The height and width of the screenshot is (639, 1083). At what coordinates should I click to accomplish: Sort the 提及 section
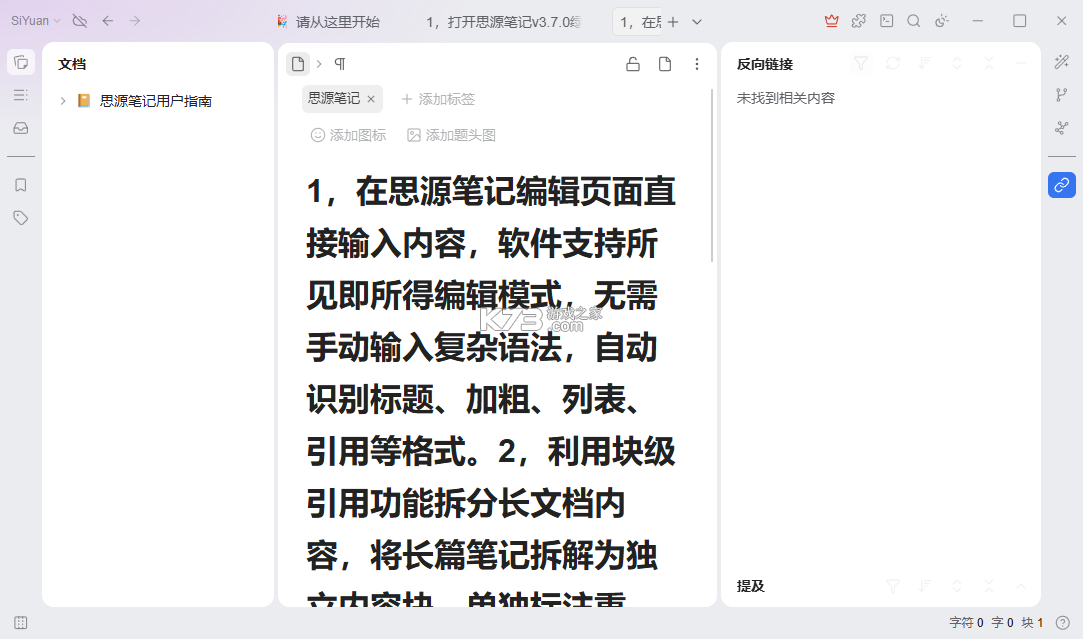click(925, 586)
